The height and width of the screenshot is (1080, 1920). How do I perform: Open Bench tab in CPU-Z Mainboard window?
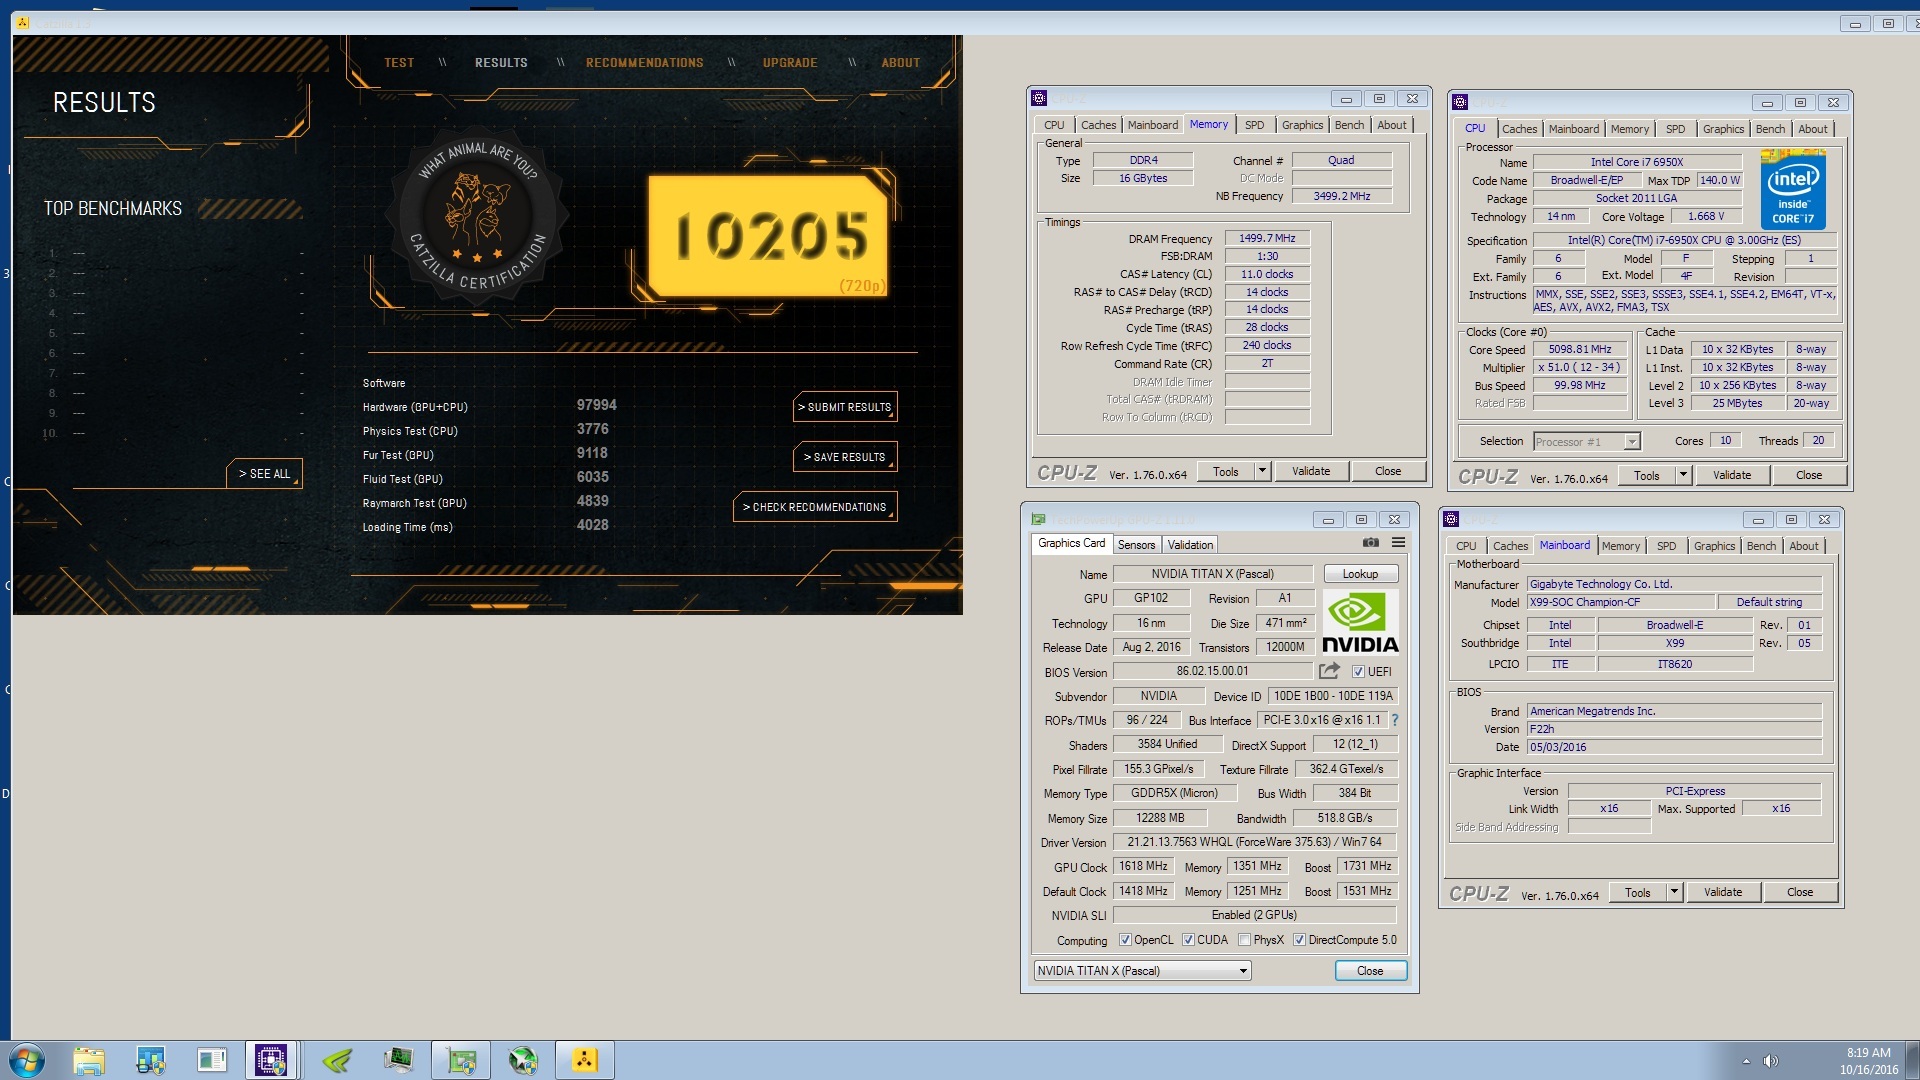click(1761, 546)
